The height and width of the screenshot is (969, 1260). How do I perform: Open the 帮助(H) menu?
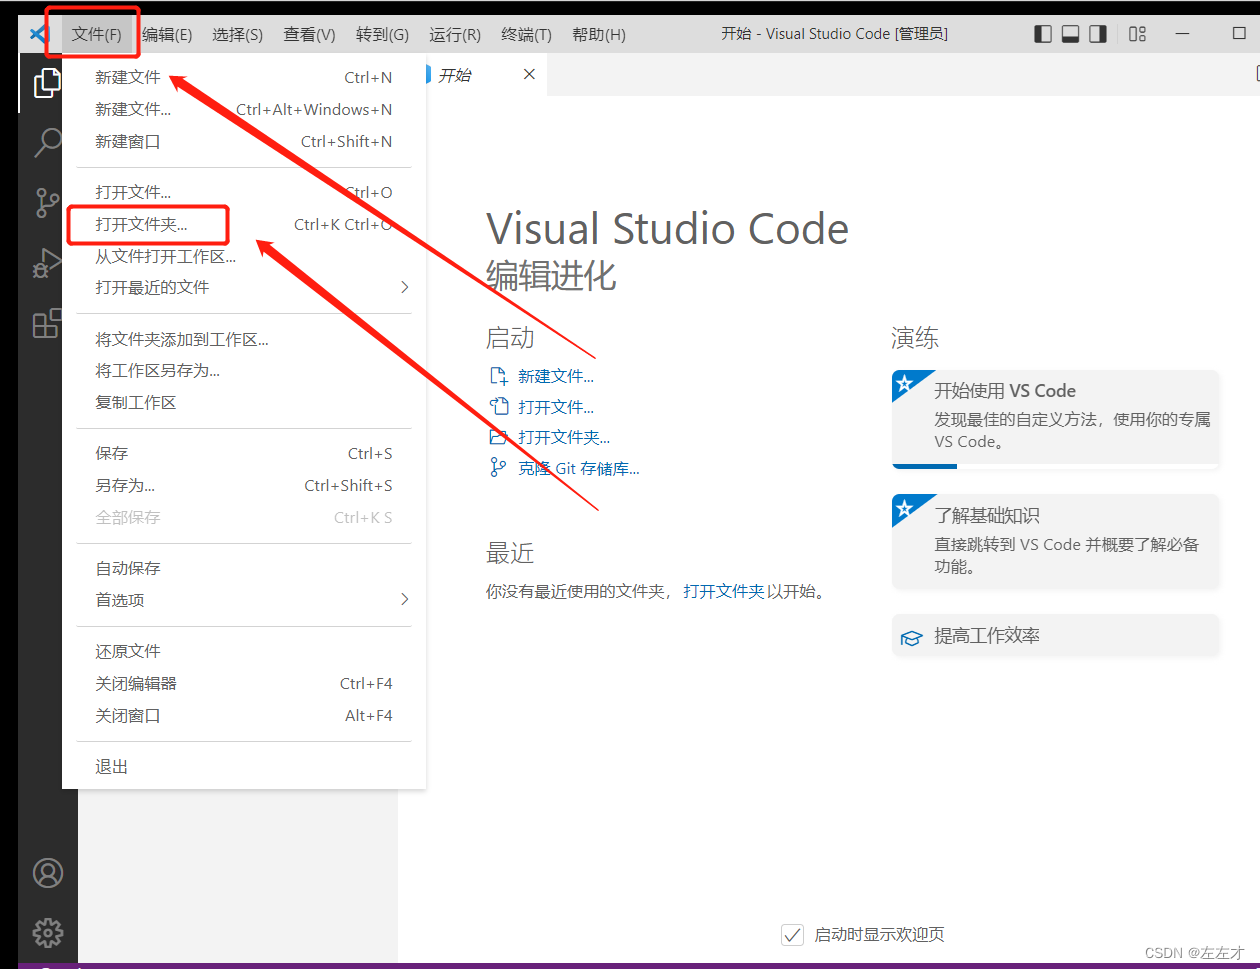[599, 34]
